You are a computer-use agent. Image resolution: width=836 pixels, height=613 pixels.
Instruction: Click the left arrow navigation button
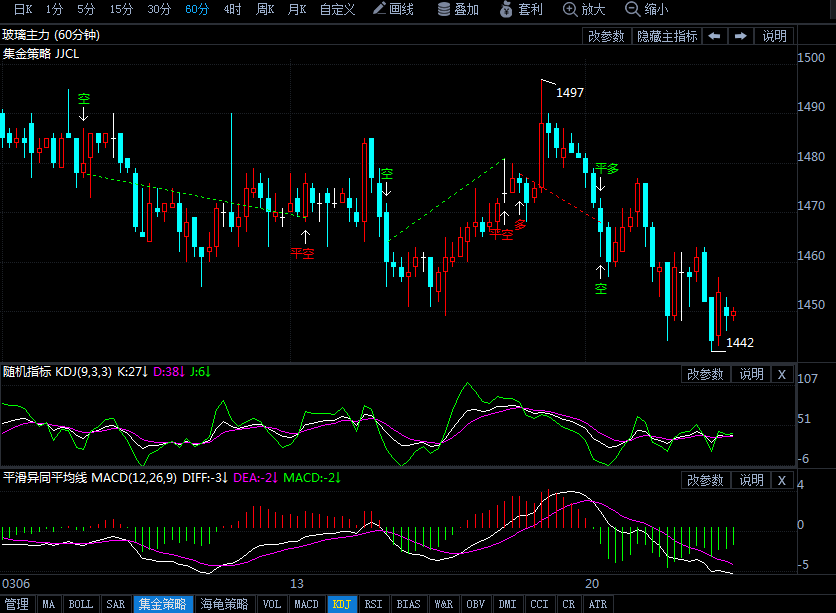point(714,36)
